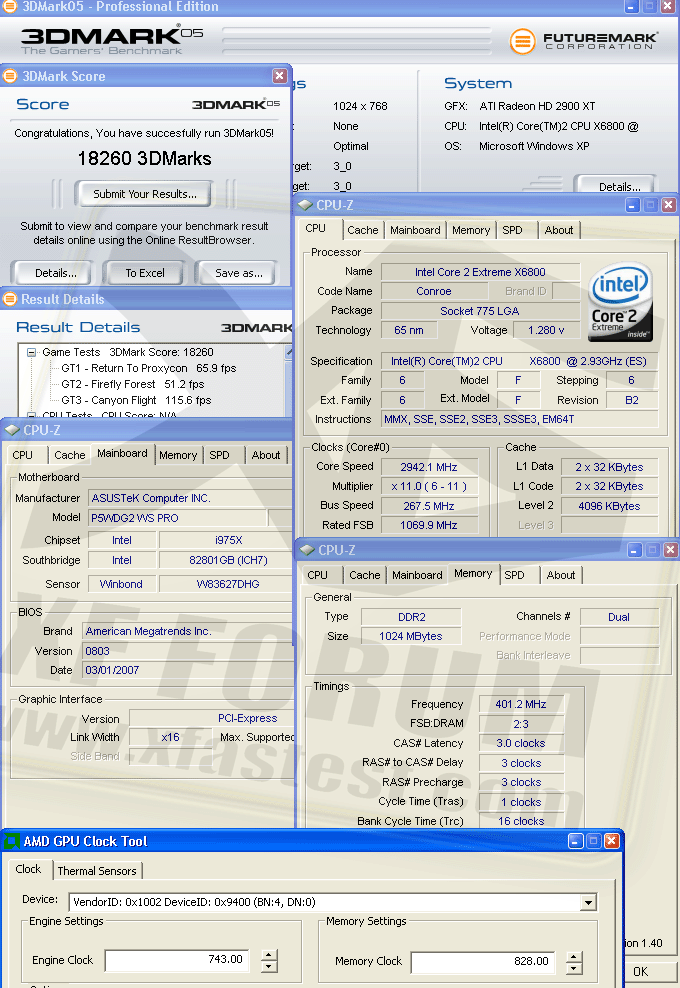
Task: Click the Engine Clock value field
Action: pos(177,960)
